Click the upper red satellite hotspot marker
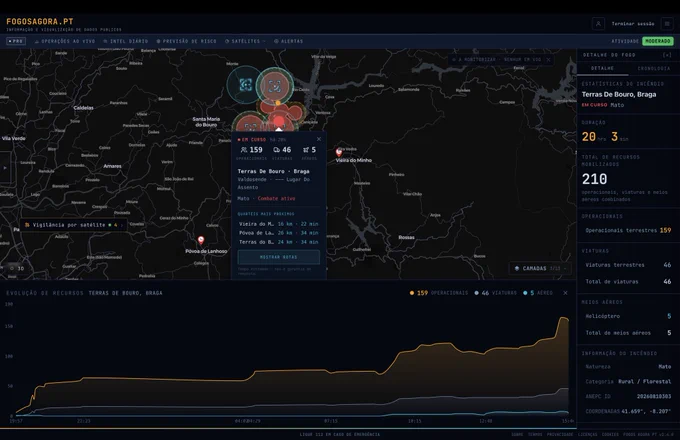The width and height of the screenshot is (680, 440). click(275, 86)
